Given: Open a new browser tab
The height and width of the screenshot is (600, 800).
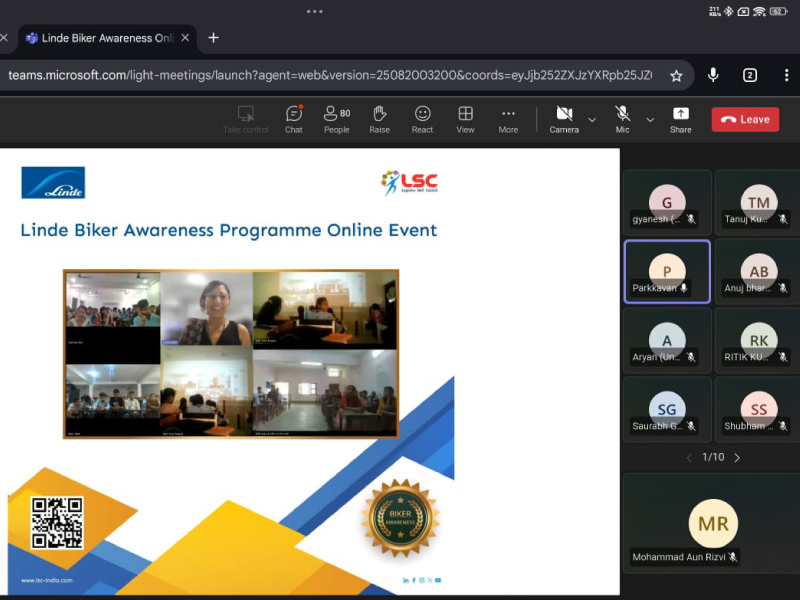Looking at the screenshot, I should 213,38.
